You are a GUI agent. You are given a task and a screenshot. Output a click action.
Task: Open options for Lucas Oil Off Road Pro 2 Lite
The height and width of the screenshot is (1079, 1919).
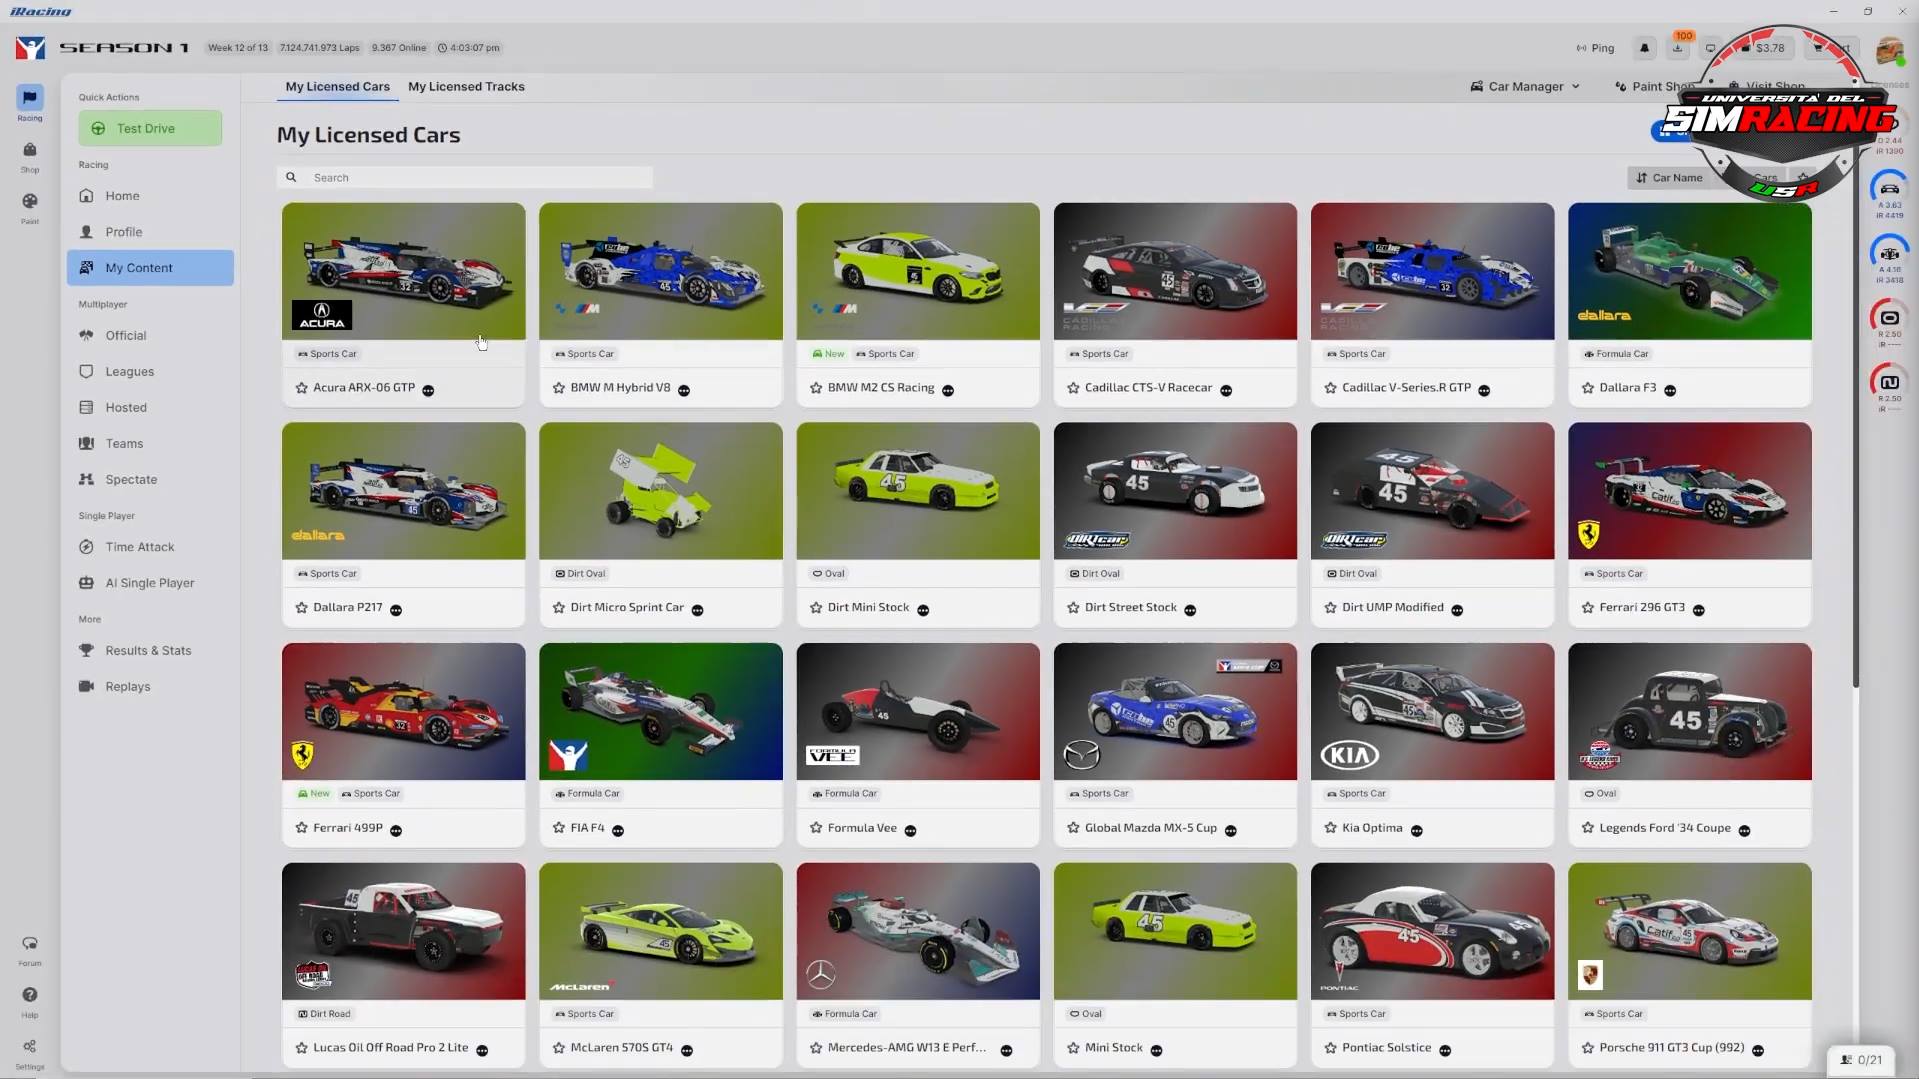(482, 1050)
